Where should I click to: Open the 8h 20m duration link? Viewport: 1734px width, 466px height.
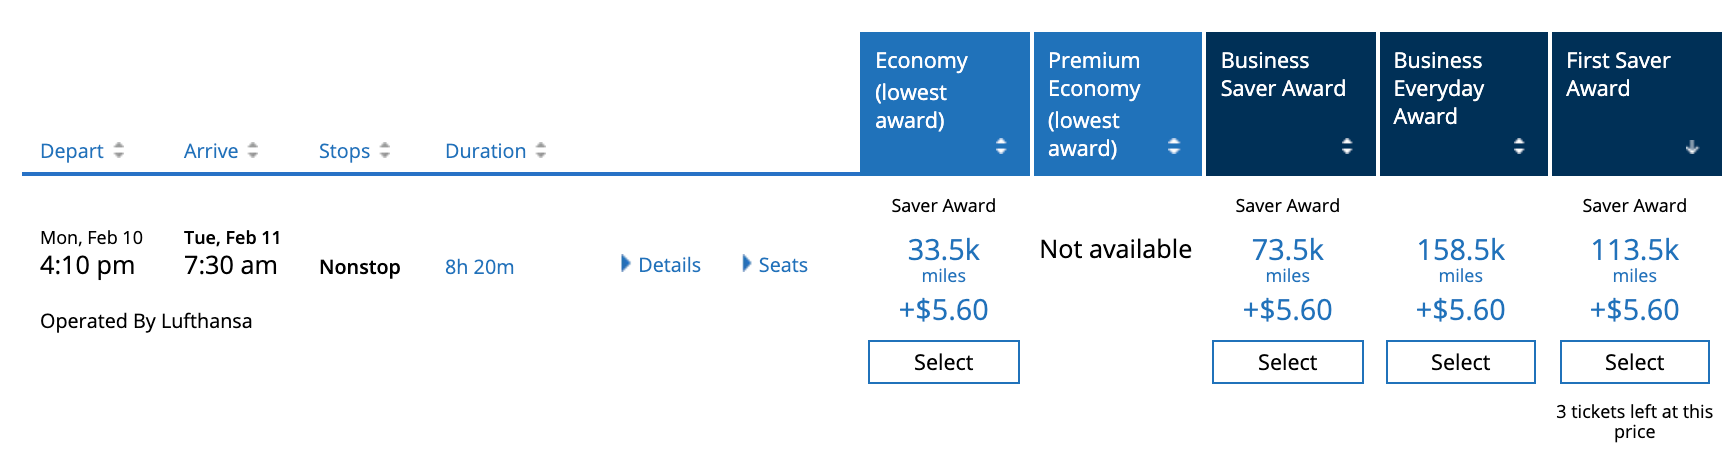479,267
